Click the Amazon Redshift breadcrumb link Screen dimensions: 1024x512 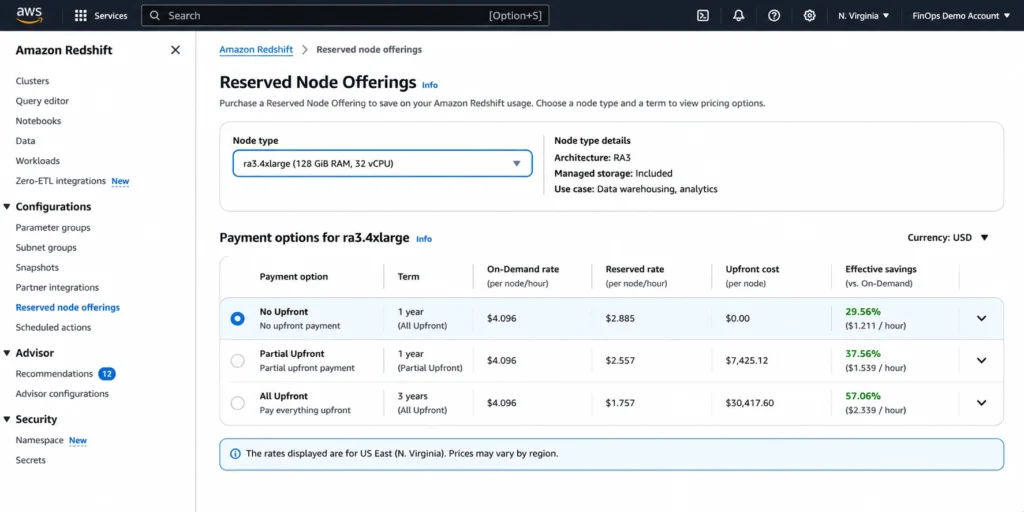pyautogui.click(x=256, y=50)
